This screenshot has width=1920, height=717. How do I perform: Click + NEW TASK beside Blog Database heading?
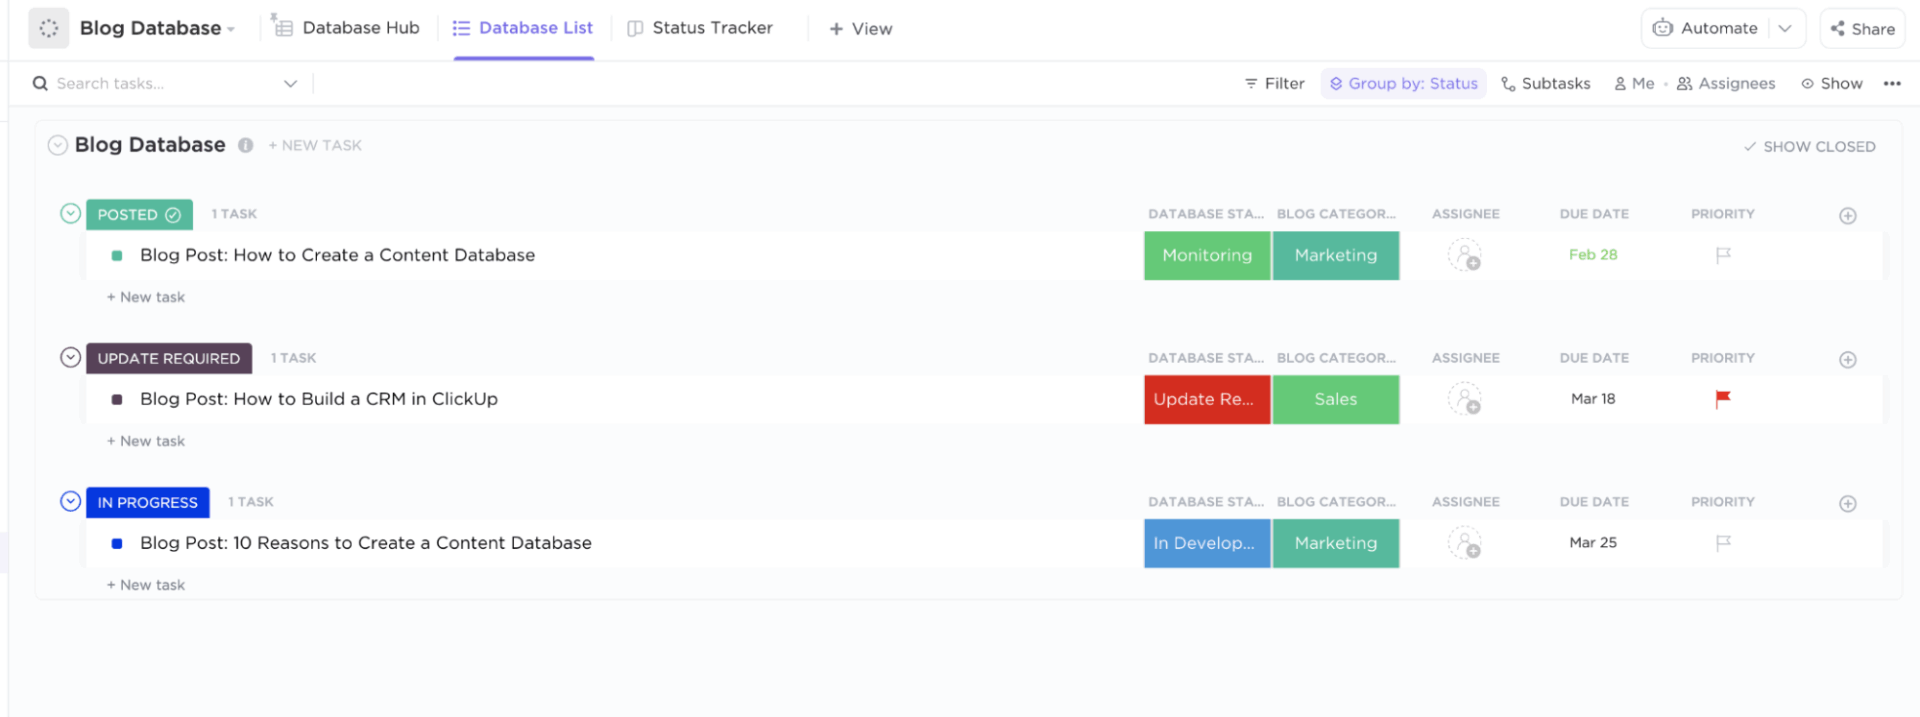point(315,146)
